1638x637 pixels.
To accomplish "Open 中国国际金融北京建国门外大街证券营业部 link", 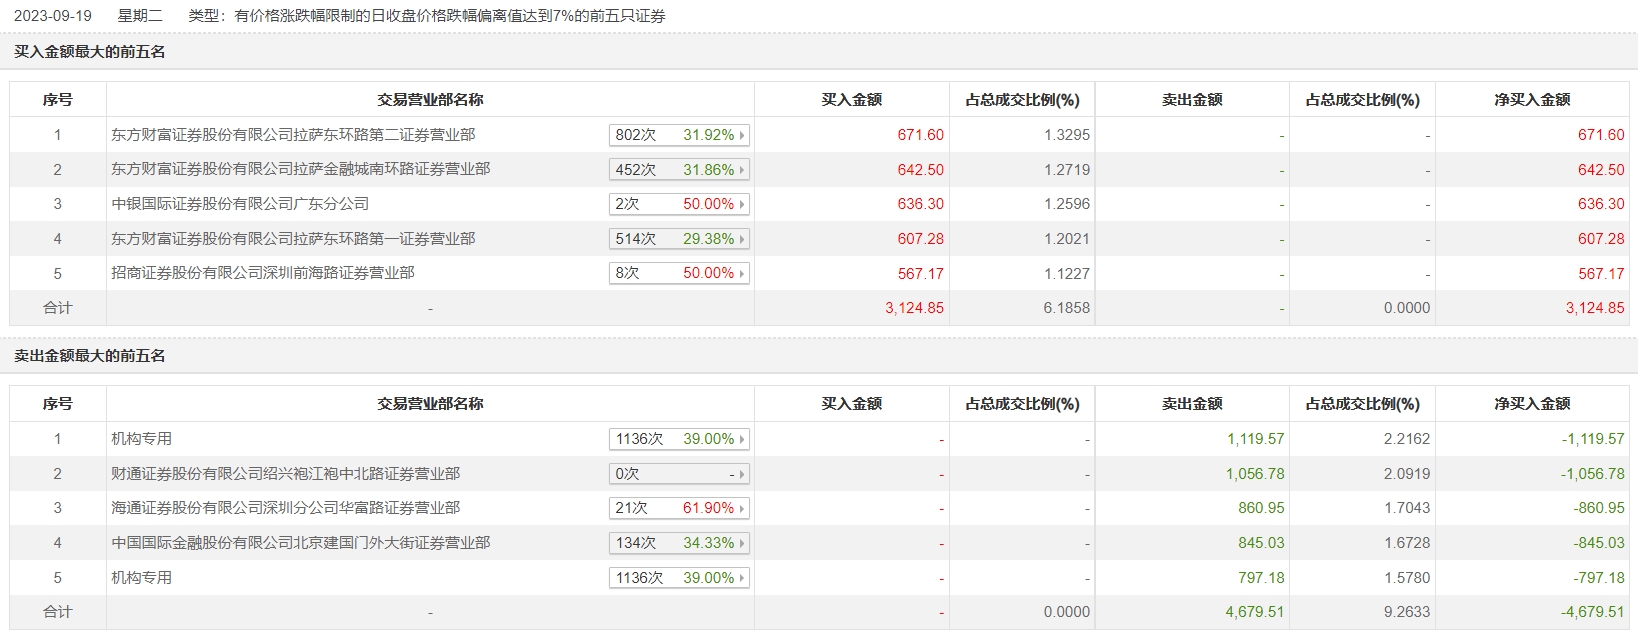I will tap(301, 543).
